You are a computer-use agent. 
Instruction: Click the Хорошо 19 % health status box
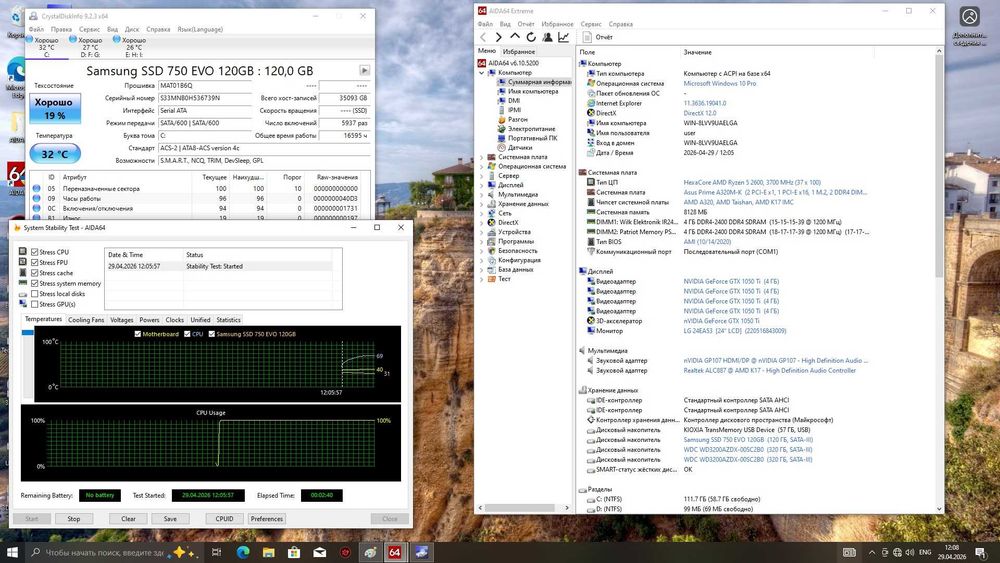(x=55, y=109)
